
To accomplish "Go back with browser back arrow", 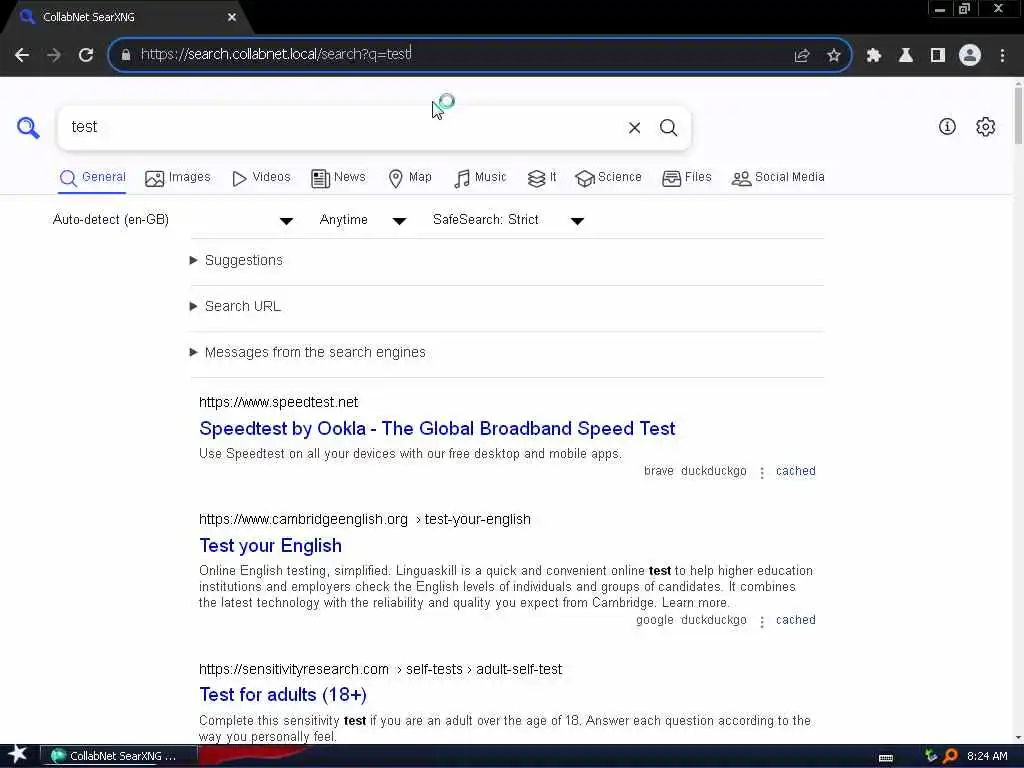I will (x=22, y=55).
